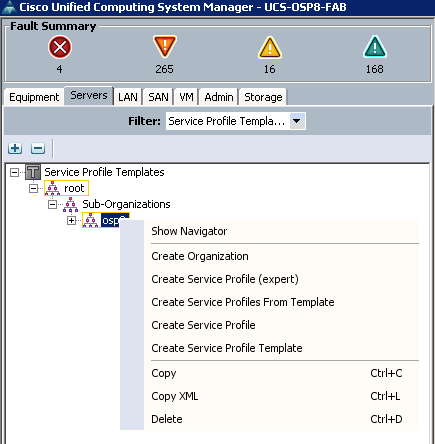
Task: Click the Service Profile Templates T icon
Action: coord(33,172)
